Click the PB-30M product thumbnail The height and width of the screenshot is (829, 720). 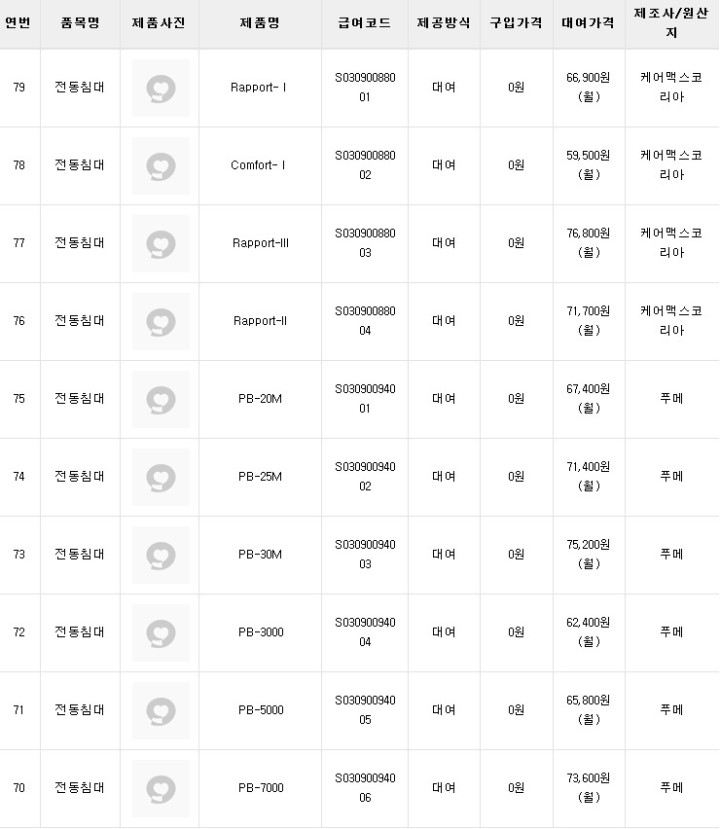(x=160, y=554)
